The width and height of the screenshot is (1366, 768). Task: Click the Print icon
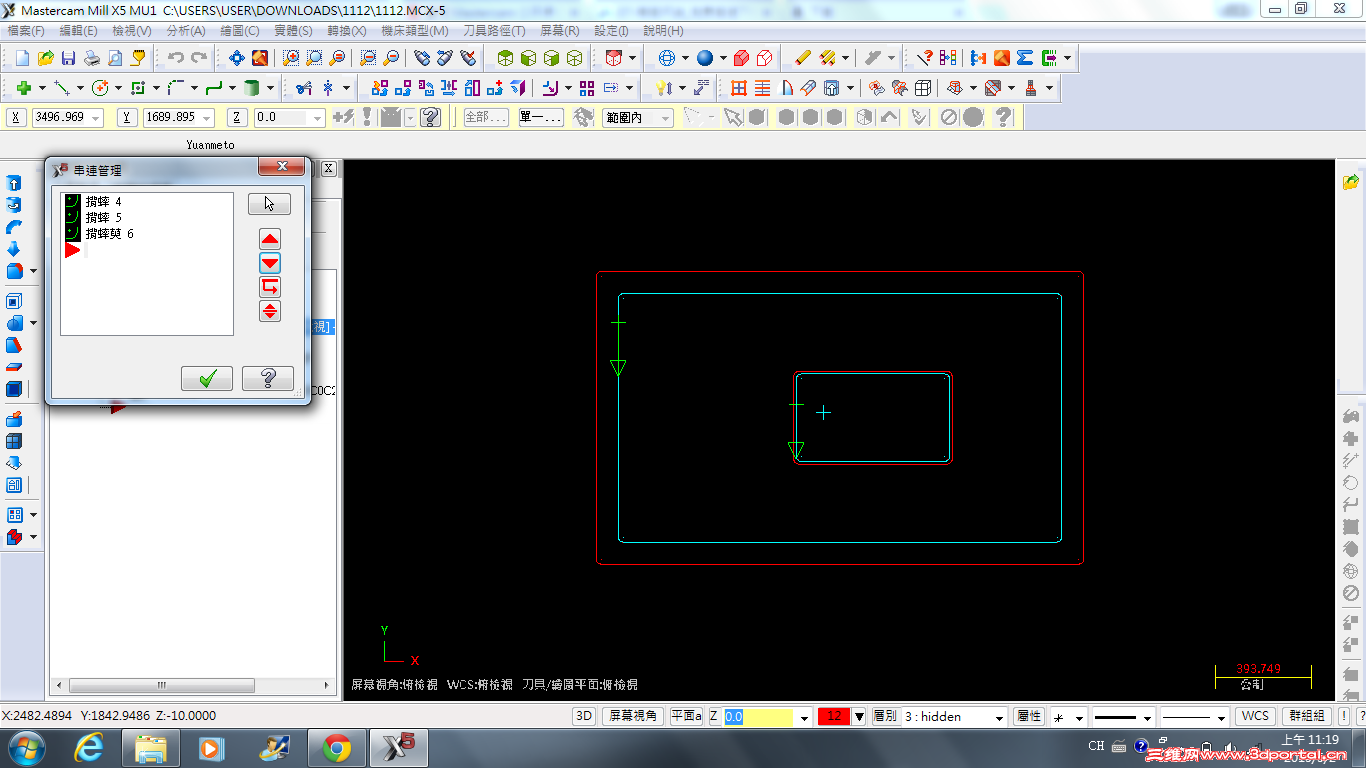92,58
